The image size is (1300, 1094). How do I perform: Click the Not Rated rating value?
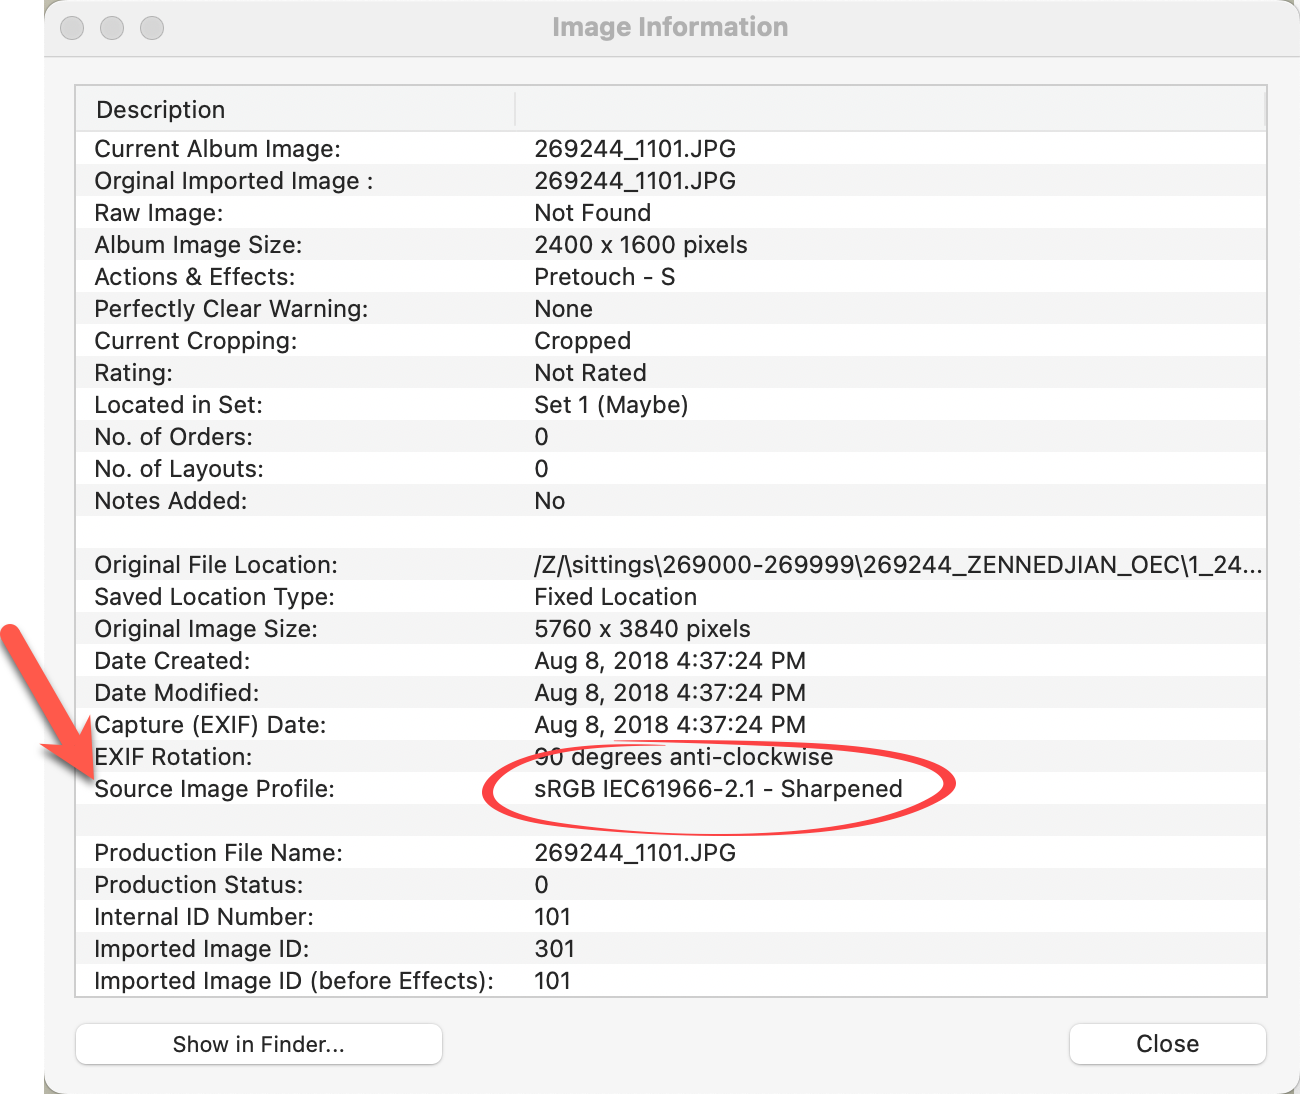[x=590, y=373]
